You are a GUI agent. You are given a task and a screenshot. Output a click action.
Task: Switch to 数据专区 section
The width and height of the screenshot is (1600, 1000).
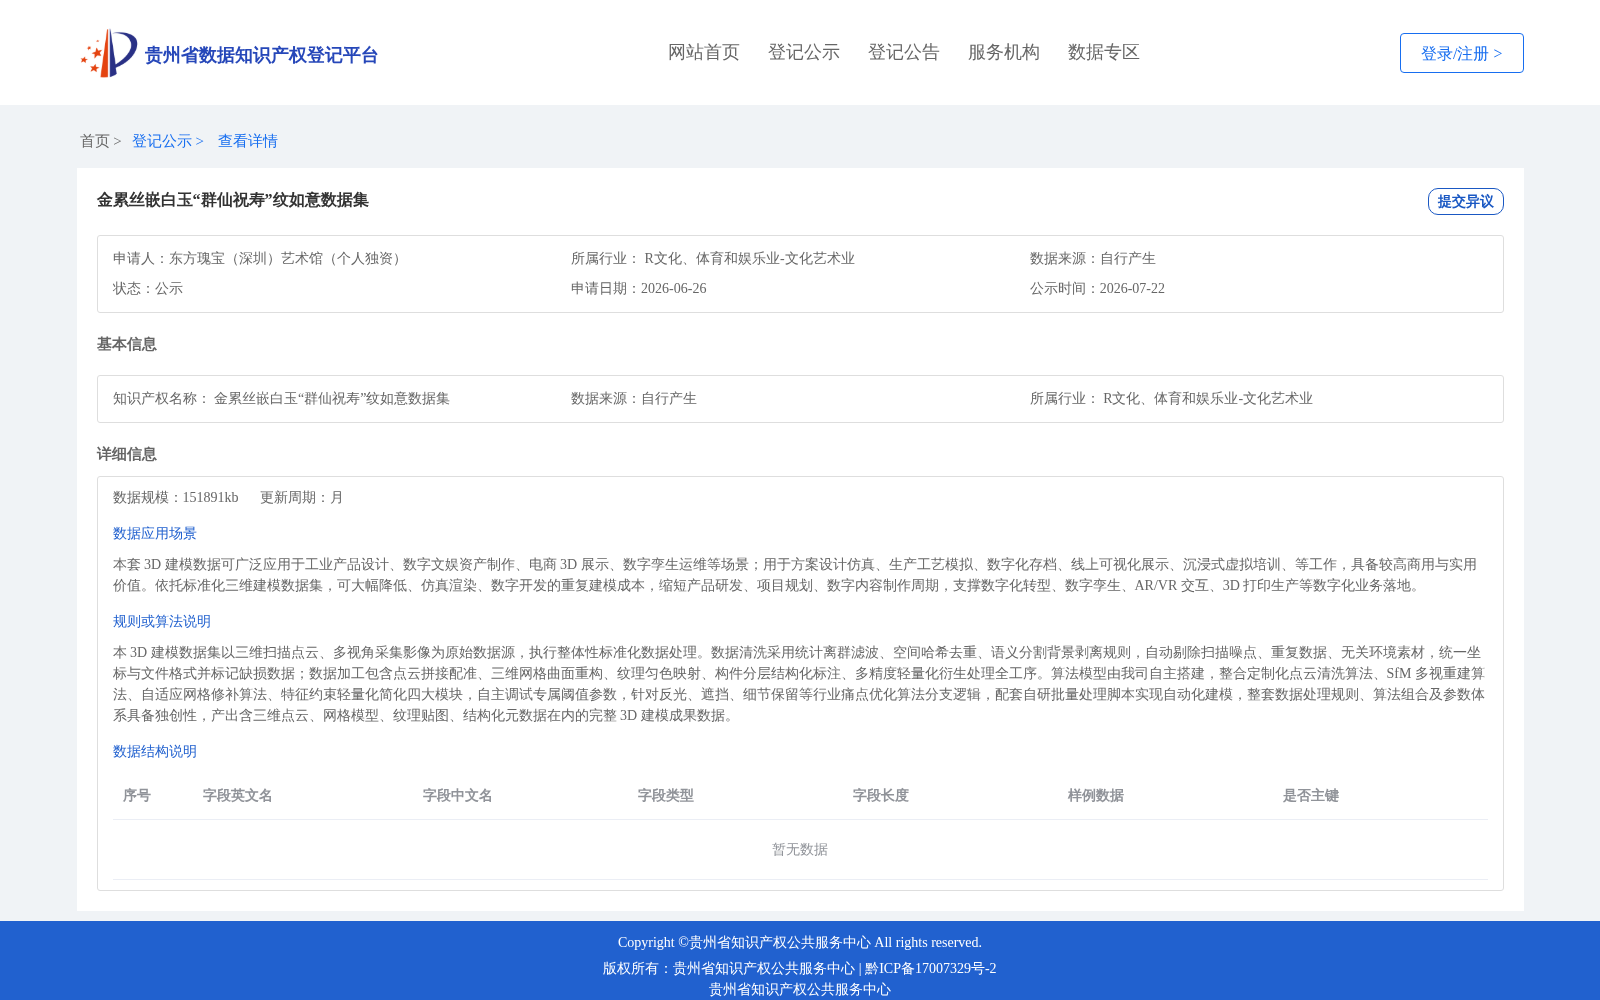(x=1104, y=52)
